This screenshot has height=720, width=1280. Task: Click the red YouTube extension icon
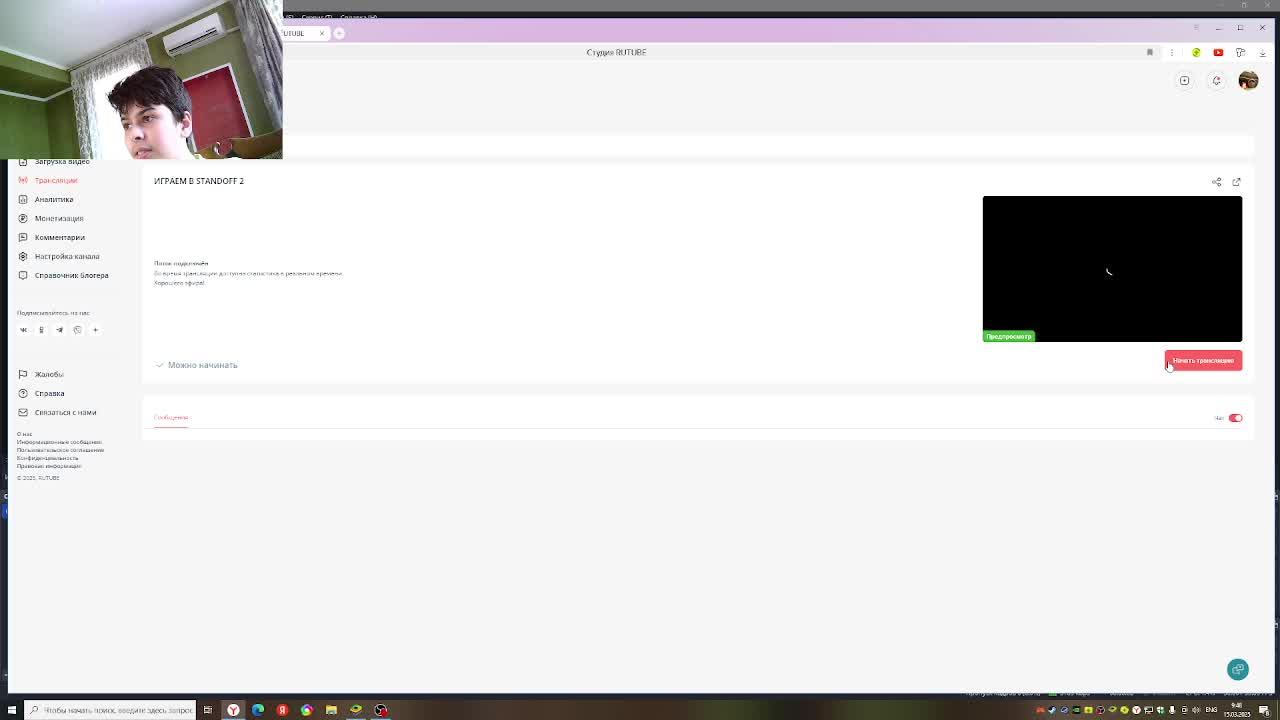pos(1218,52)
